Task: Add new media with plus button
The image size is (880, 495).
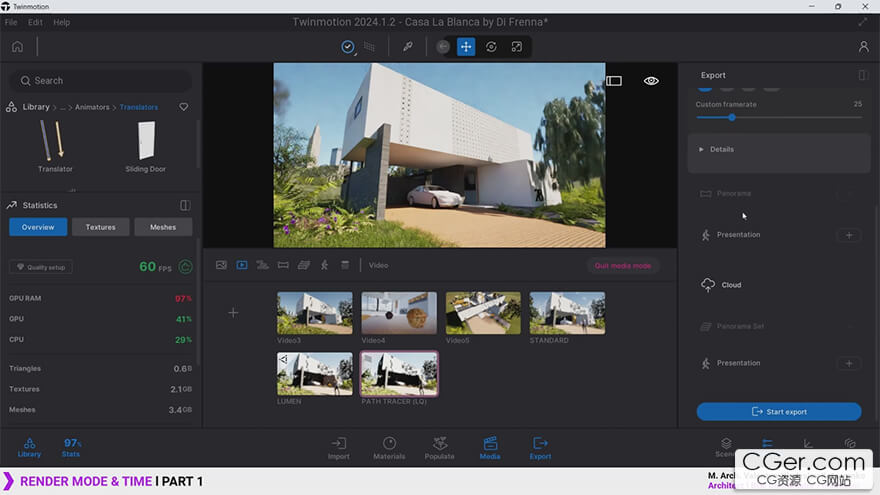Action: 233,313
